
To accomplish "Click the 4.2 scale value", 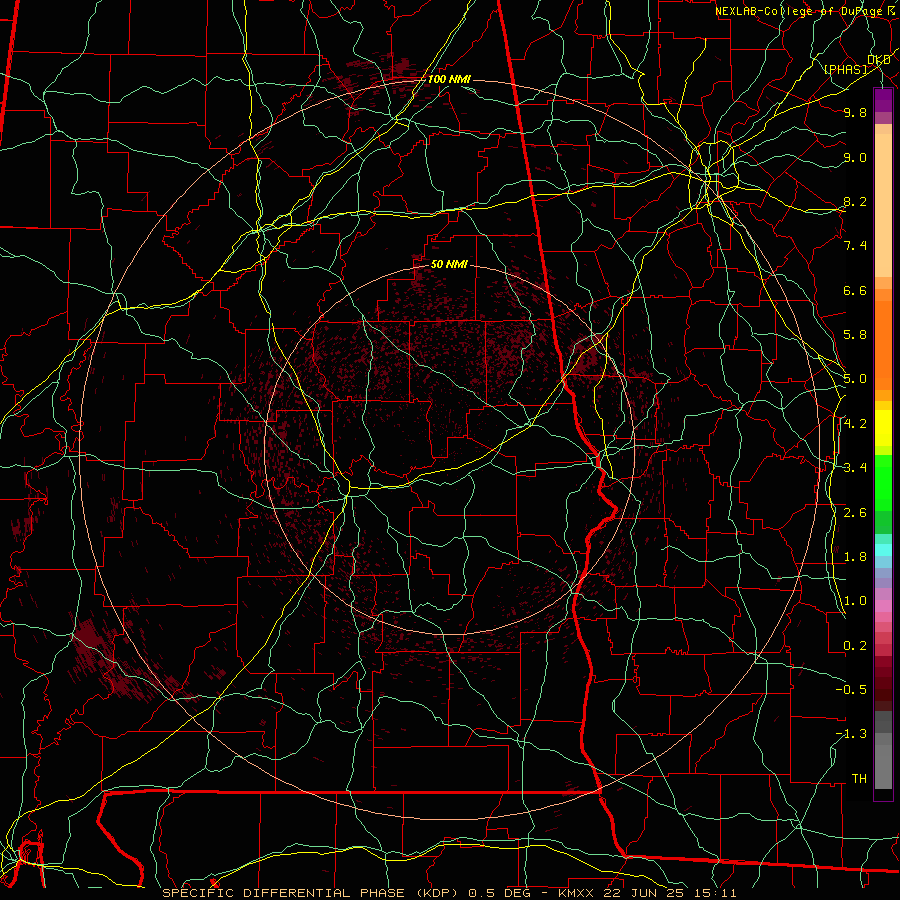I will pyautogui.click(x=855, y=424).
